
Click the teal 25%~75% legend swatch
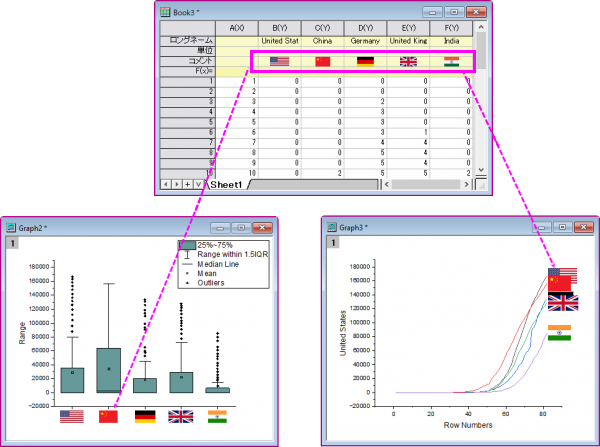coord(187,245)
